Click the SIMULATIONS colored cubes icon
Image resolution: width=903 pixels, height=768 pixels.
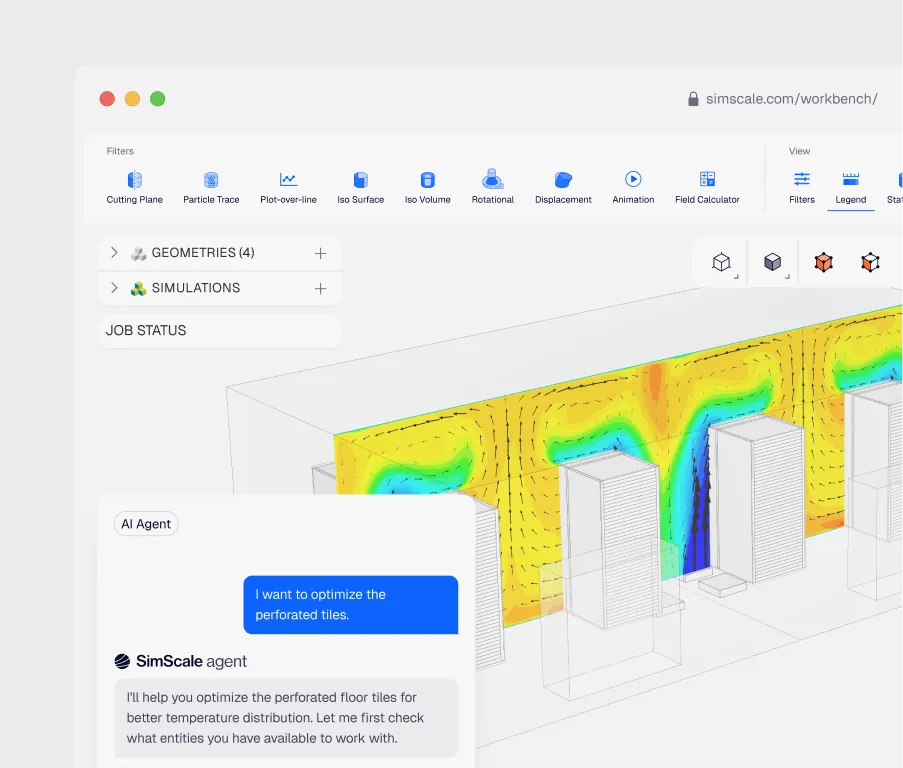pos(138,288)
